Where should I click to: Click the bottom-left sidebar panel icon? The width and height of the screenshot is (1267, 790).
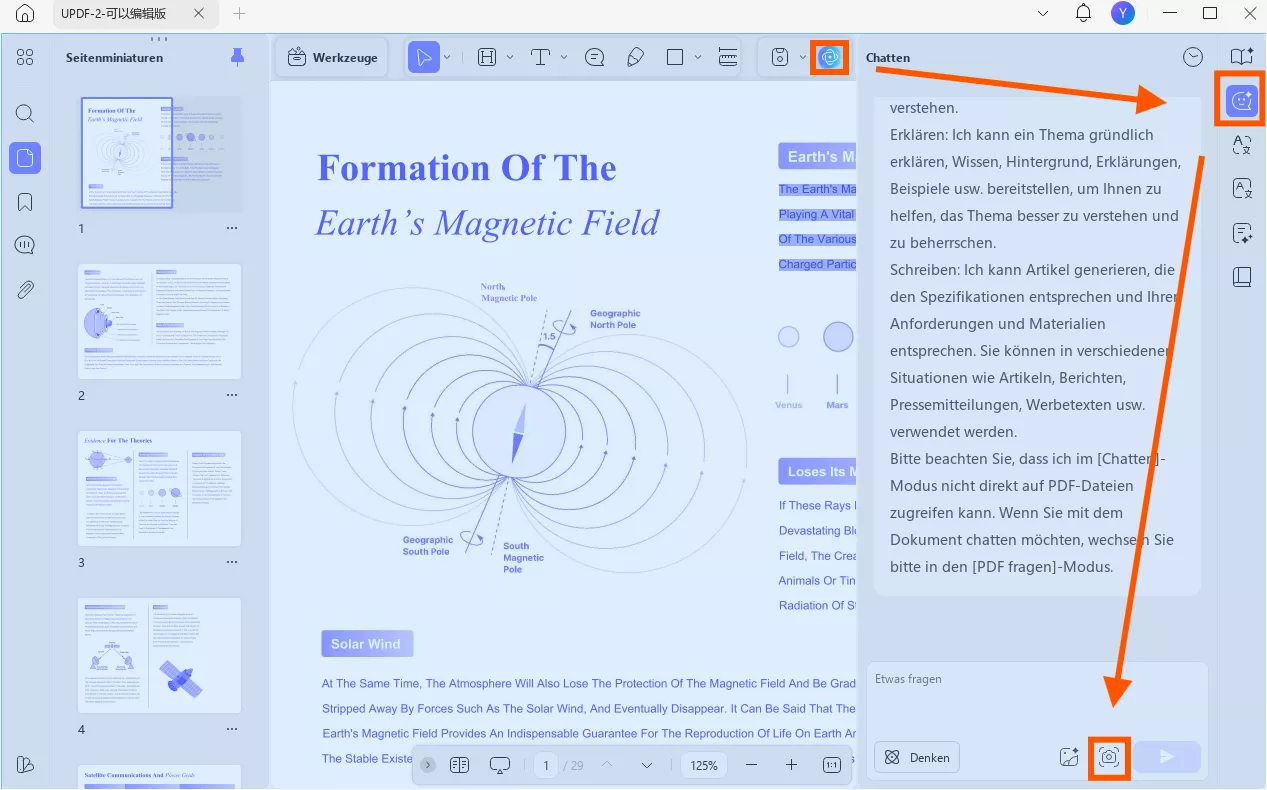pyautogui.click(x=25, y=764)
